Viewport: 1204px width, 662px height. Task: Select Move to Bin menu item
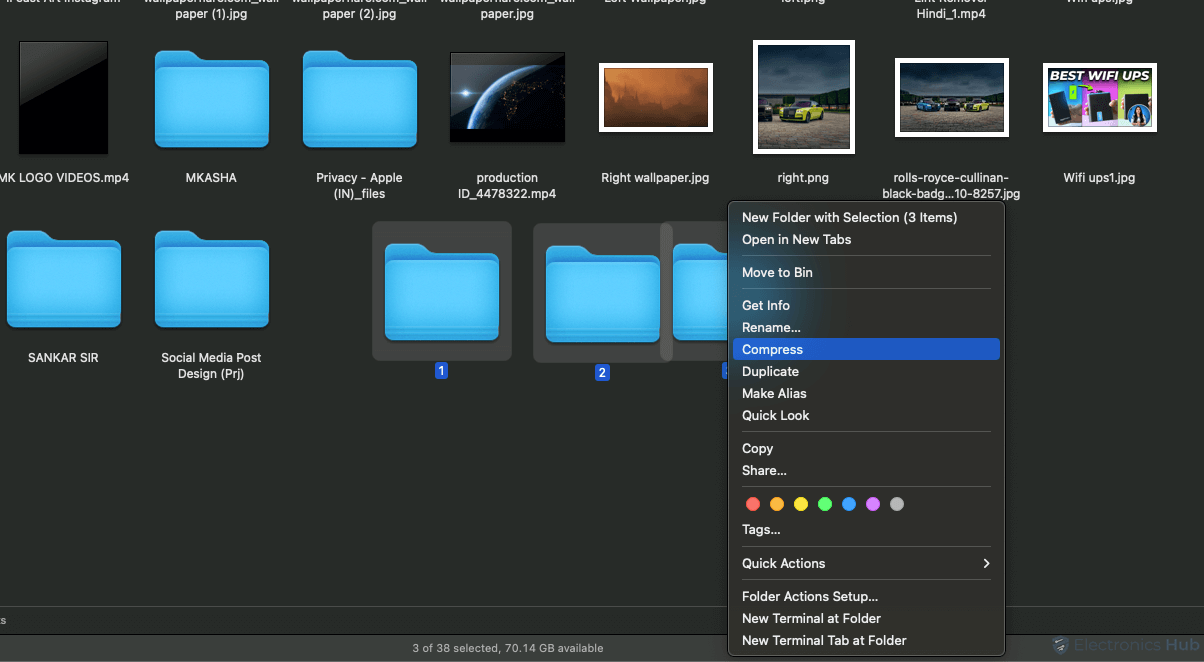(777, 272)
